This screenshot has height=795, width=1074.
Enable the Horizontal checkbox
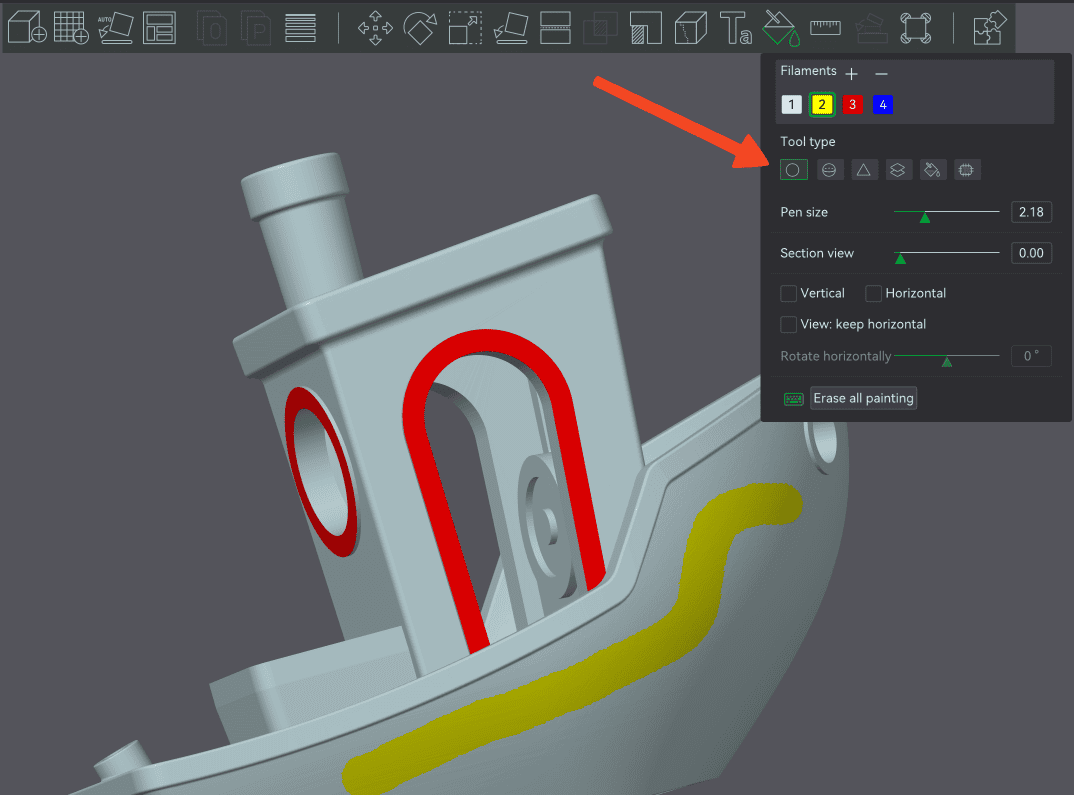pyautogui.click(x=874, y=293)
